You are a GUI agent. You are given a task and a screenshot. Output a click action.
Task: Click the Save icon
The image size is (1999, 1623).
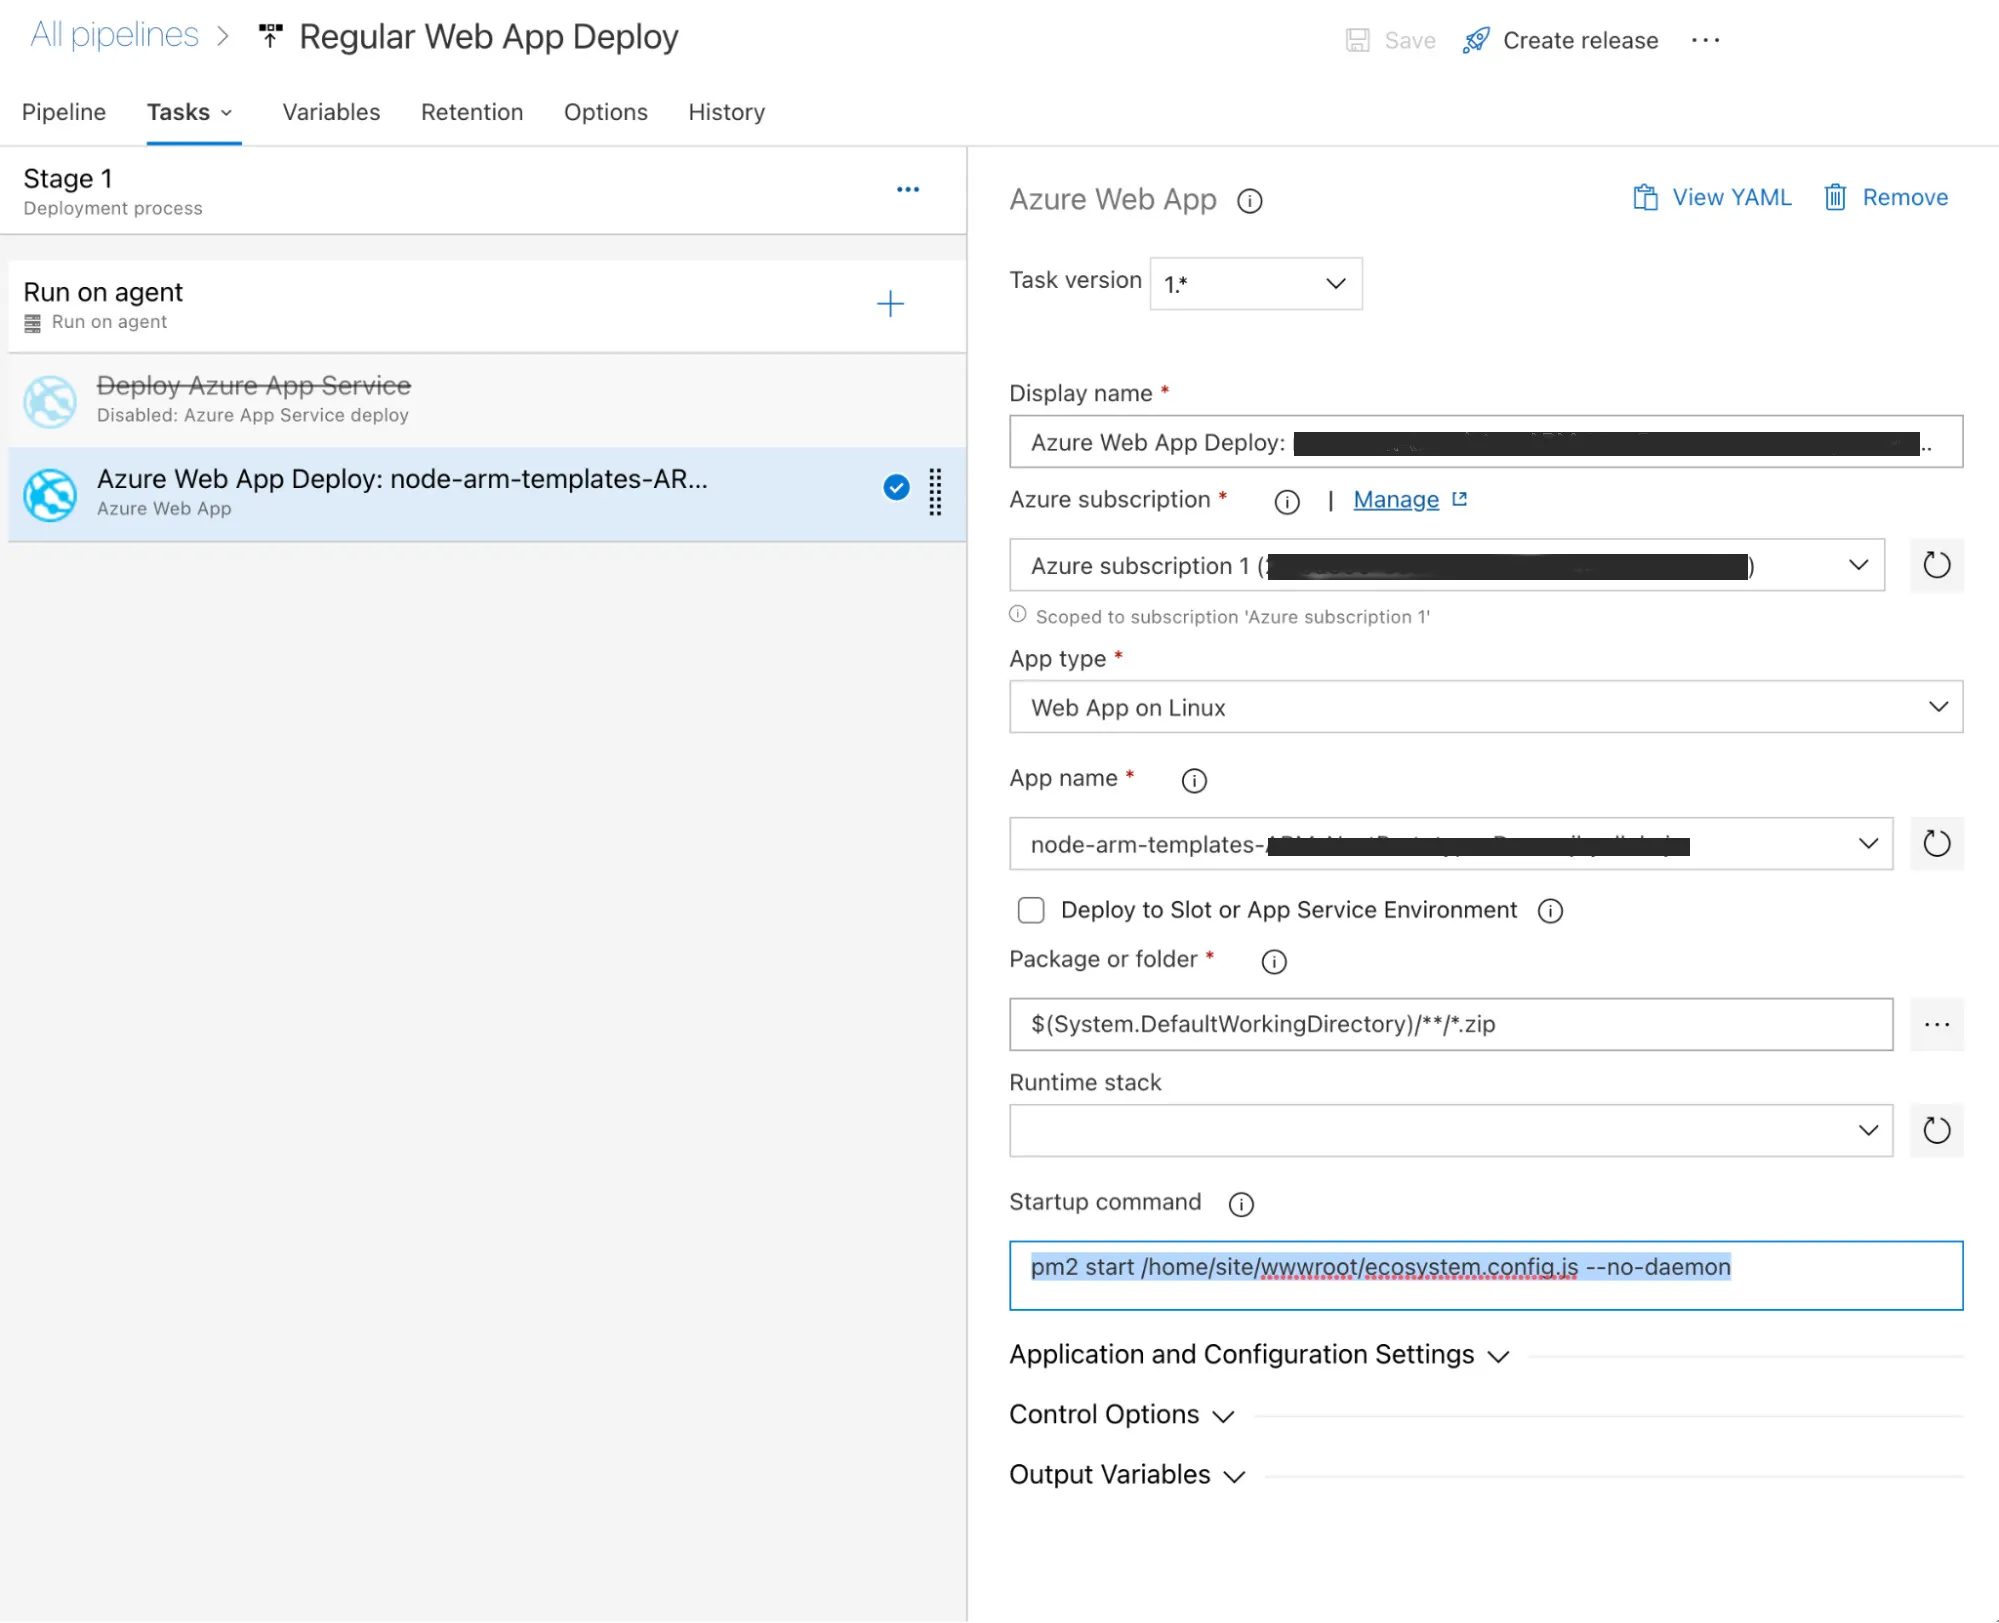tap(1357, 40)
